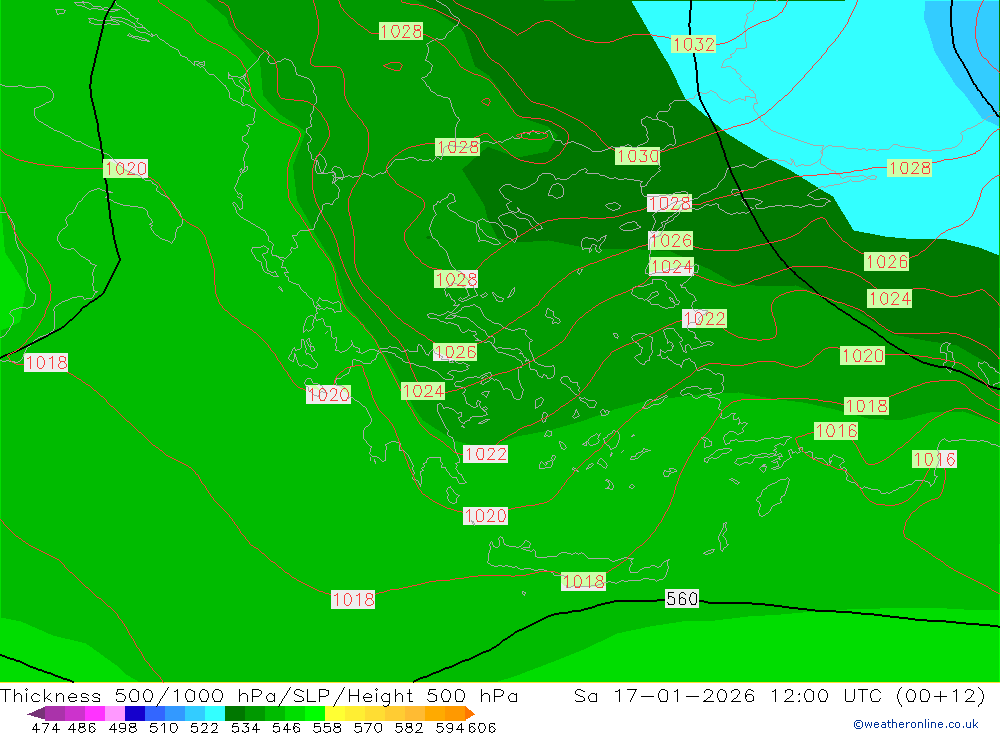1000x733 pixels.
Task: Pick the dark navy blue legend swatch
Action: pos(135,713)
